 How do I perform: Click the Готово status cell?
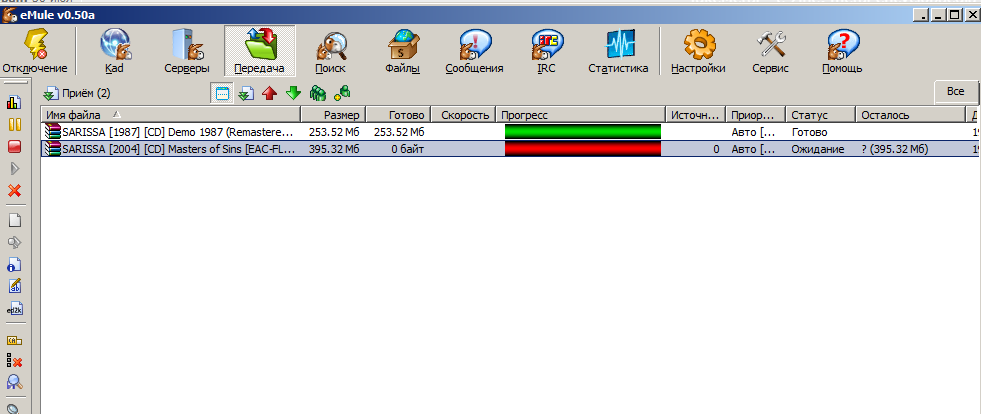[809, 132]
